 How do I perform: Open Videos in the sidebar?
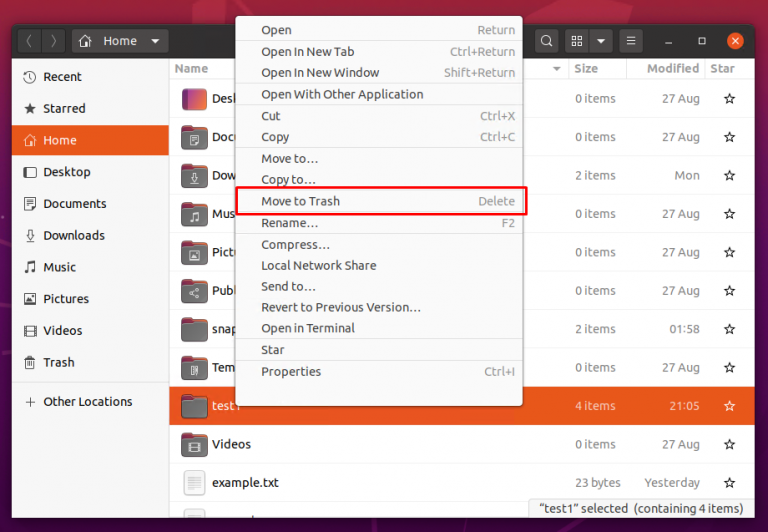coord(90,331)
